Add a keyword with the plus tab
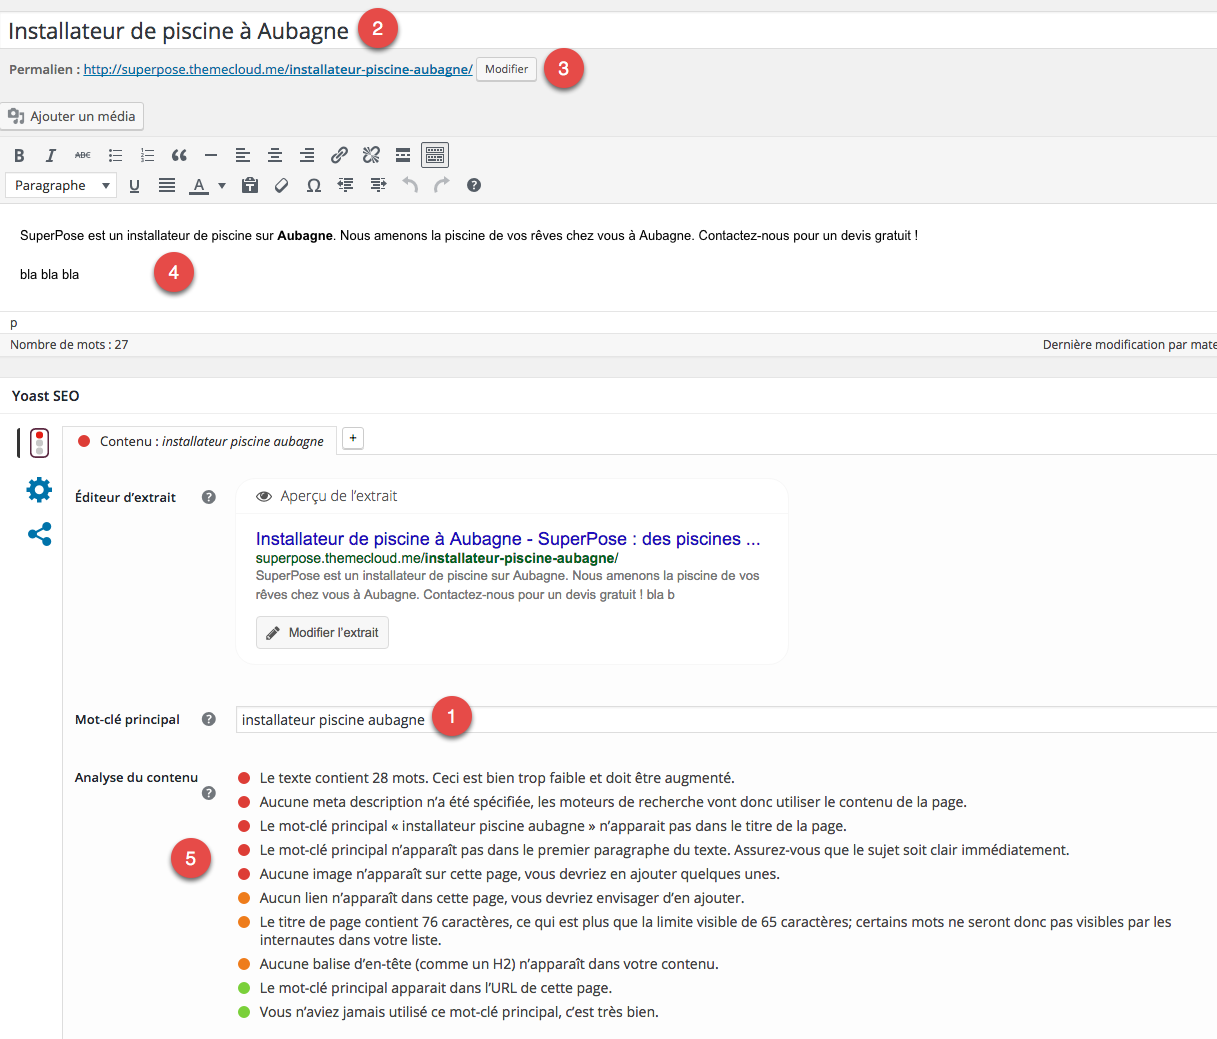Image resolution: width=1217 pixels, height=1039 pixels. click(x=353, y=438)
